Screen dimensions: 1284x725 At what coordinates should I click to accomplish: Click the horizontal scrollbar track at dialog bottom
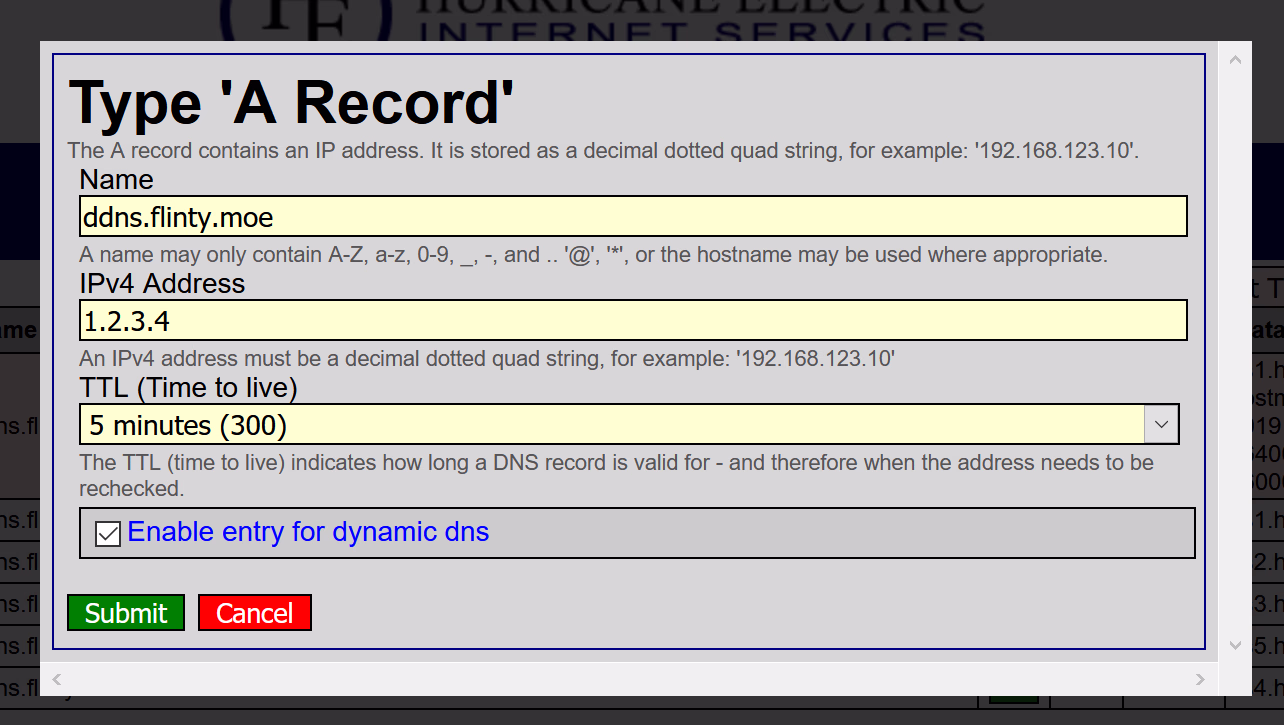[x=630, y=680]
